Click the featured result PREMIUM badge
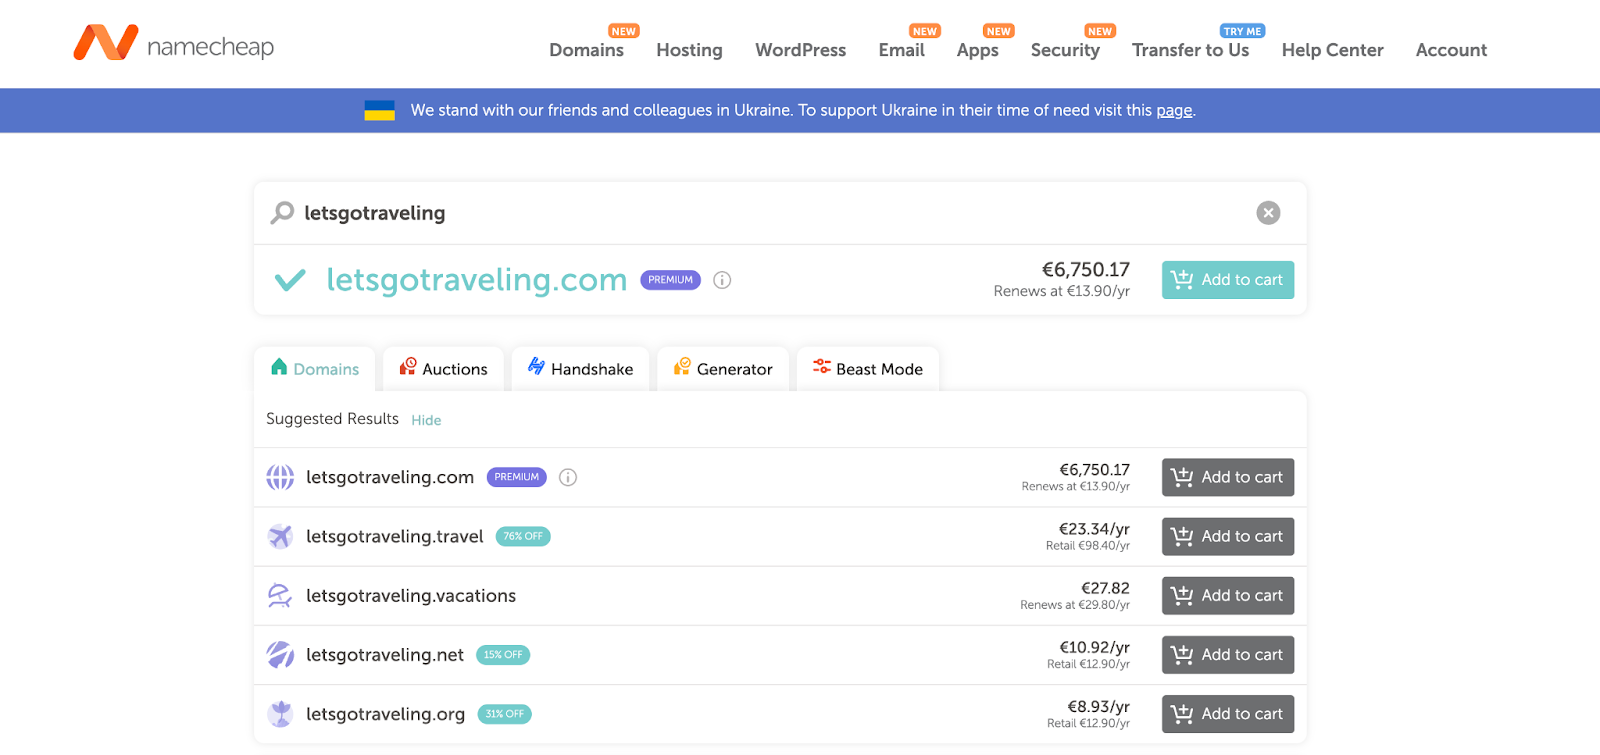Screen dimensions: 1600x755 [x=670, y=280]
